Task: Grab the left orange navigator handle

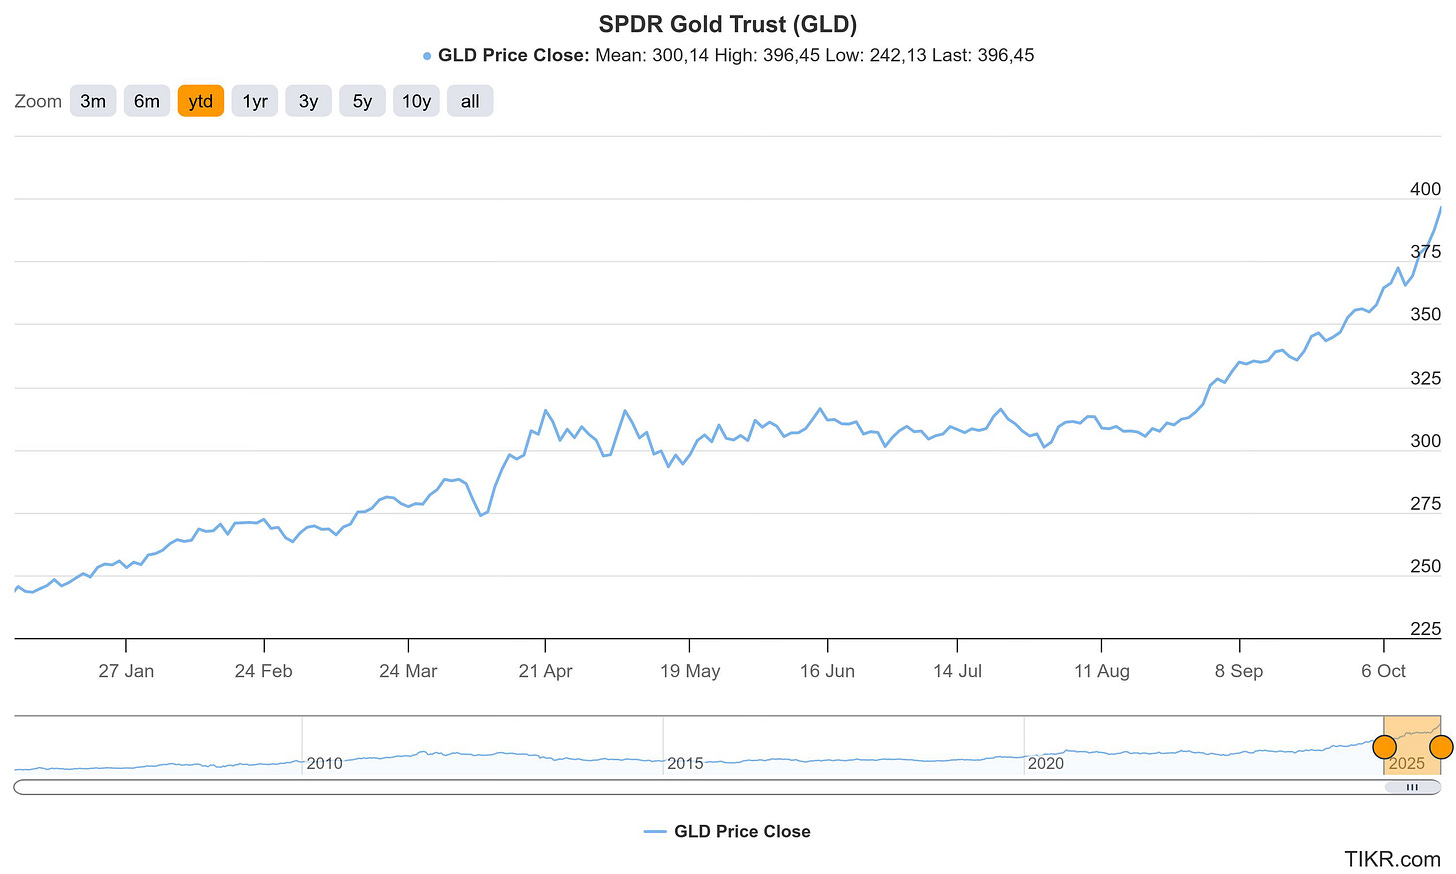Action: click(1385, 747)
